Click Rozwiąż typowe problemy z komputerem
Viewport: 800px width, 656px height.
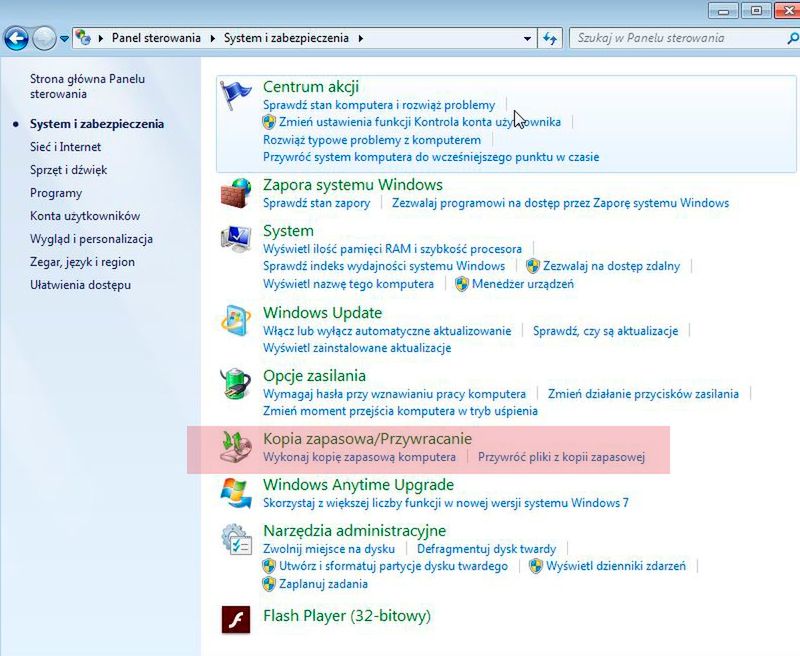372,140
